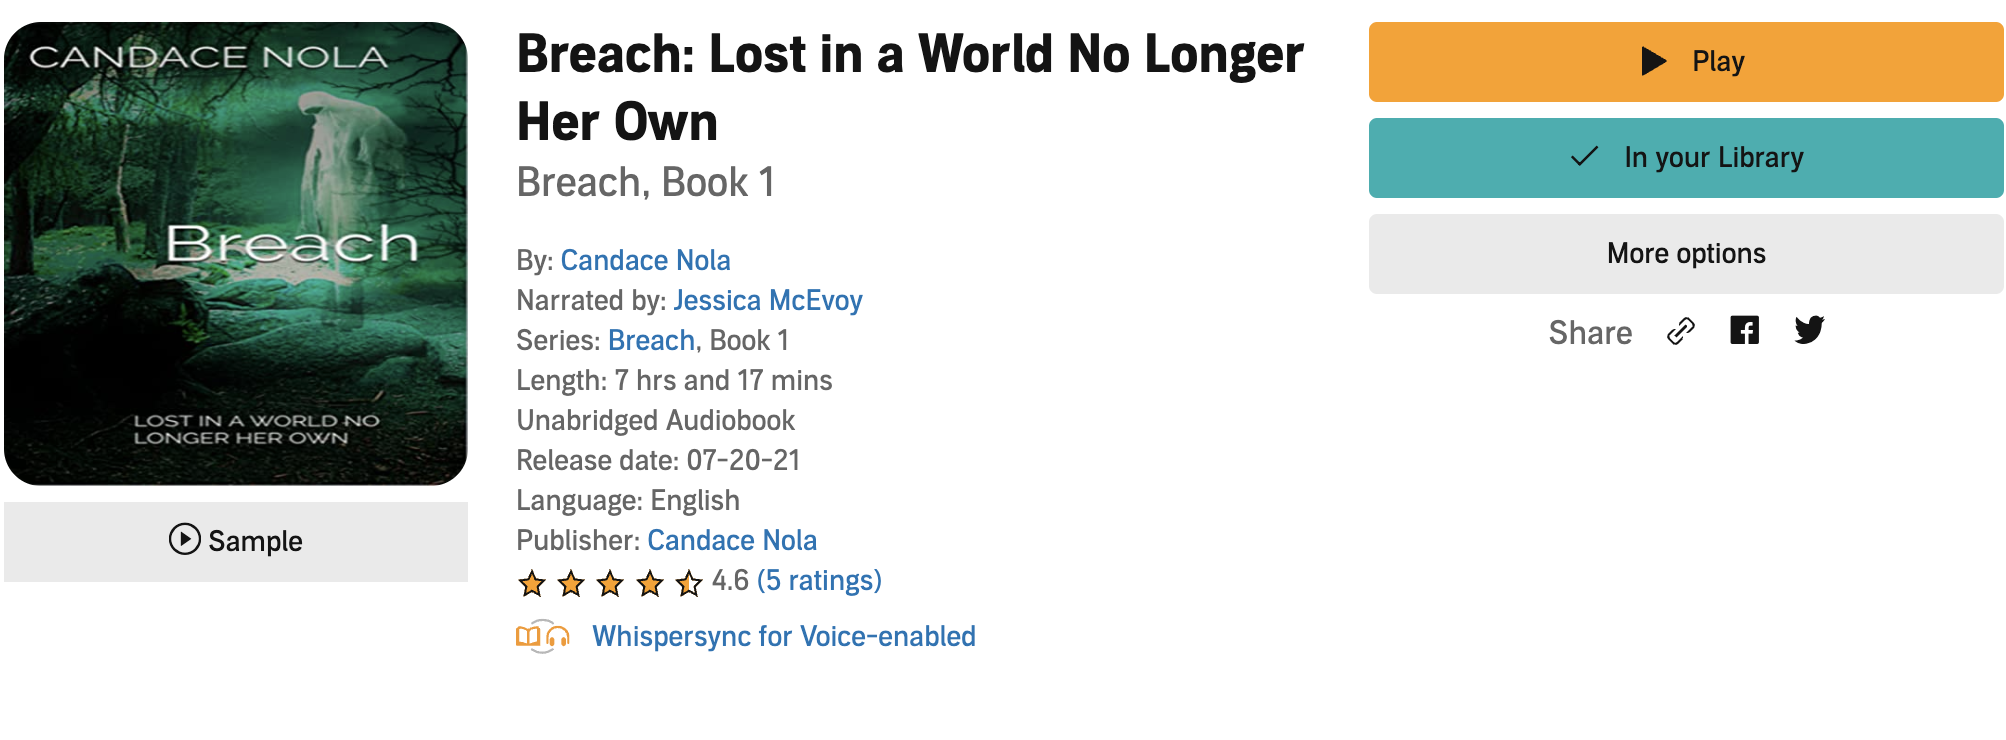Open the Breach book cover image
Image resolution: width=2006 pixels, height=740 pixels.
(236, 254)
